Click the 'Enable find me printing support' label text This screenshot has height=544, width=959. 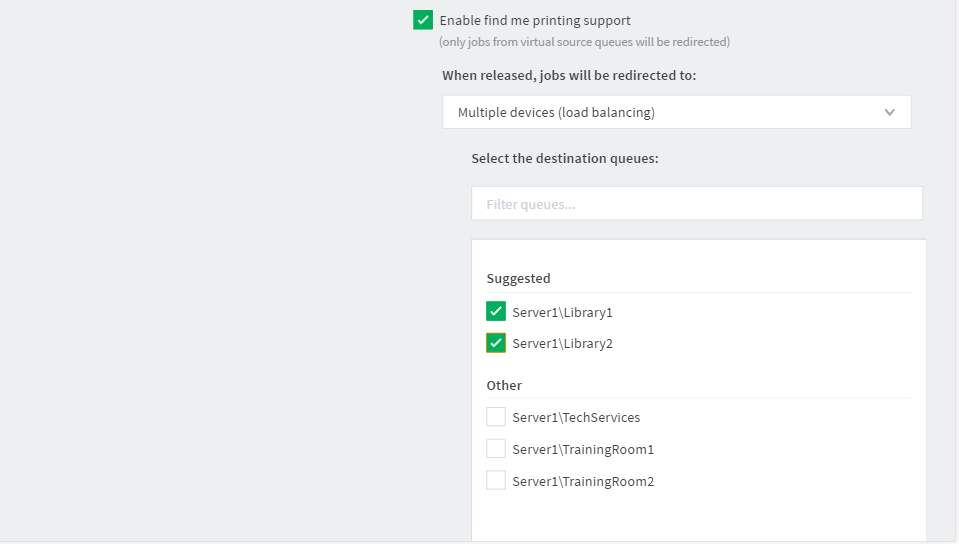click(535, 20)
